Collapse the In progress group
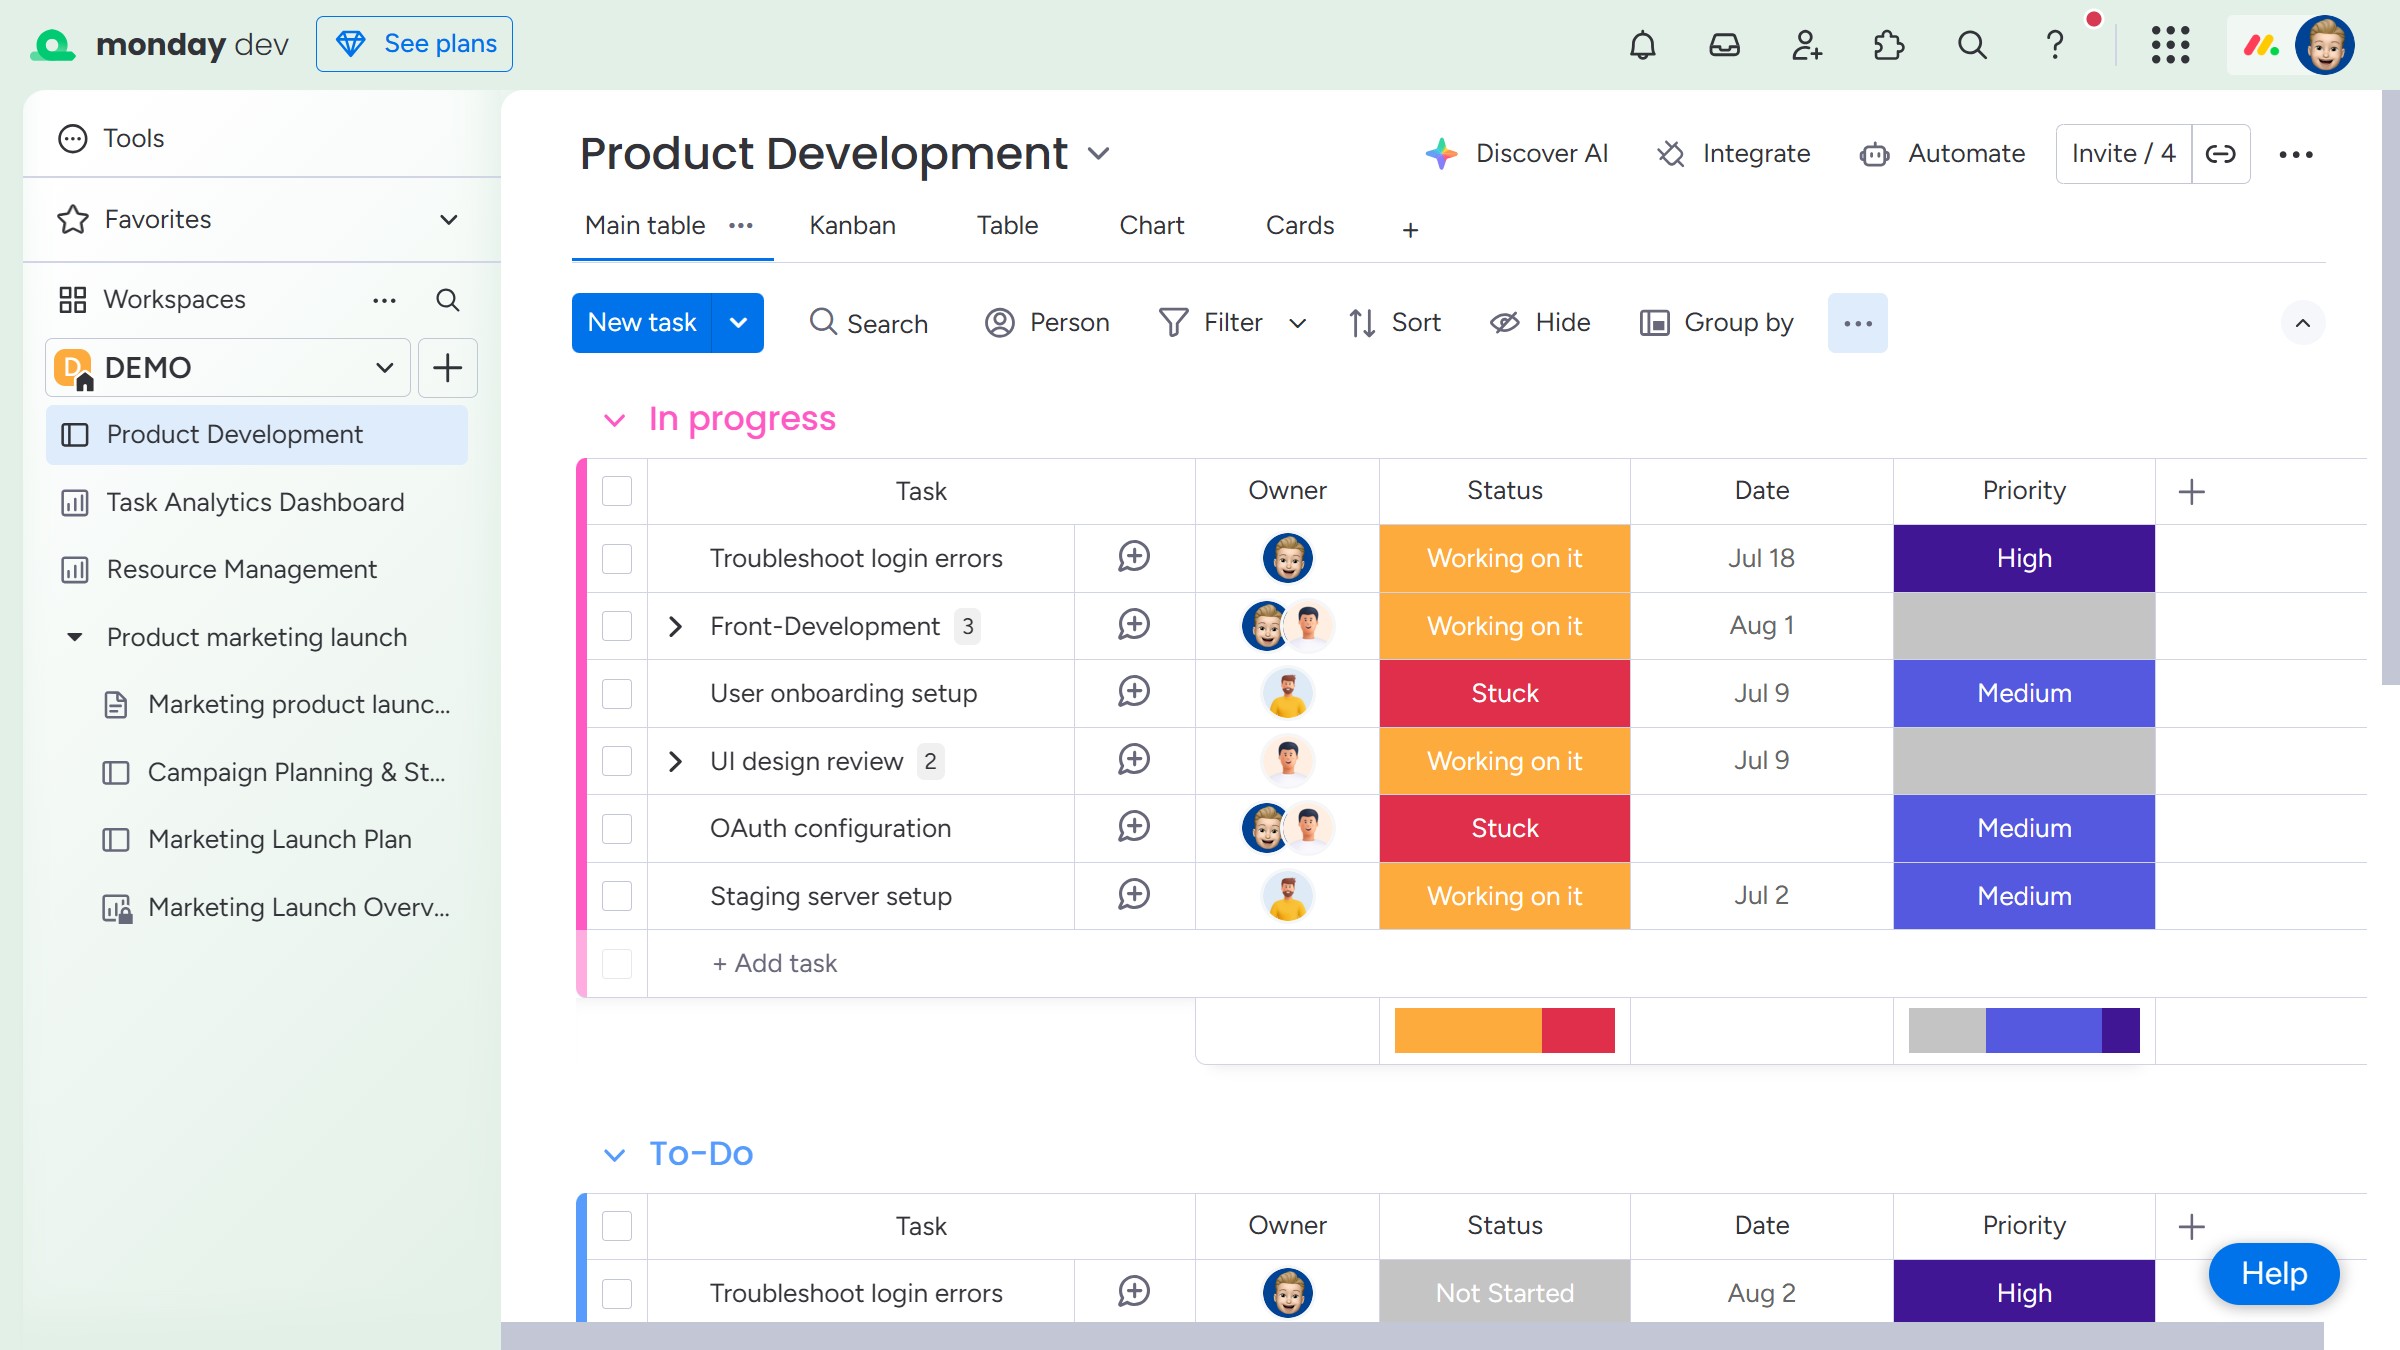This screenshot has height=1350, width=2400. [614, 420]
